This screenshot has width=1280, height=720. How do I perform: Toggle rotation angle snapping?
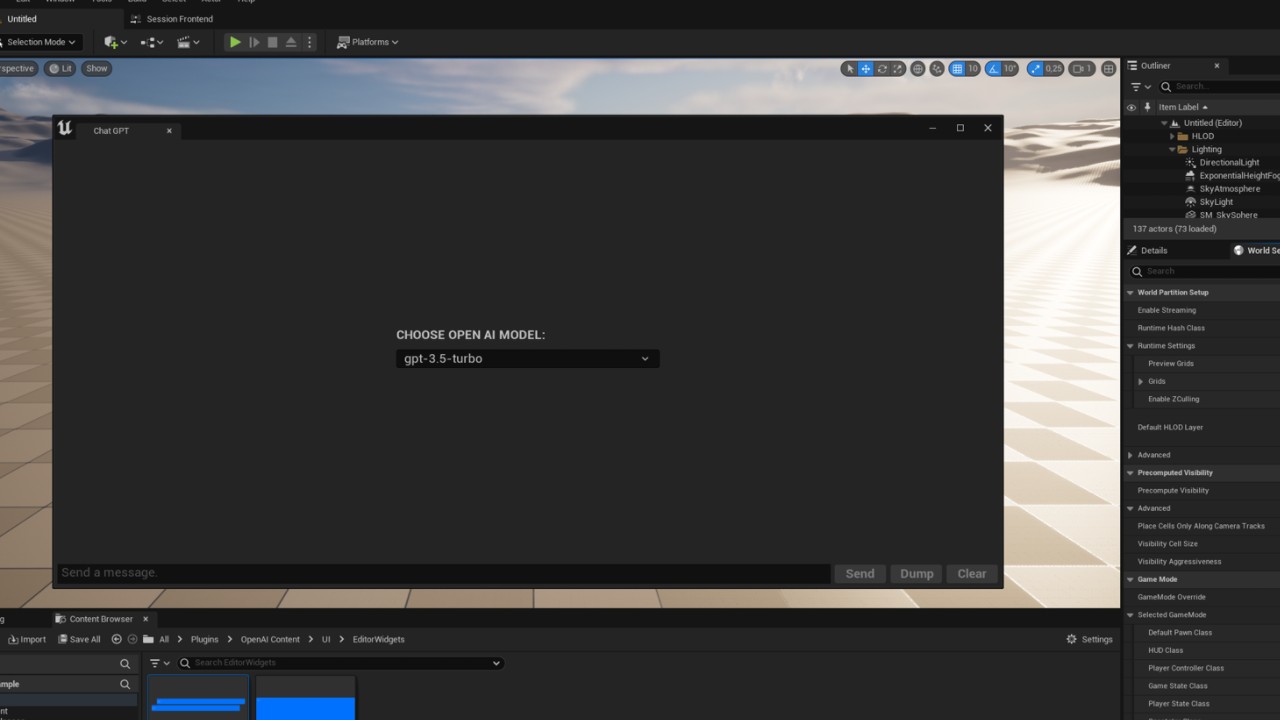994,69
